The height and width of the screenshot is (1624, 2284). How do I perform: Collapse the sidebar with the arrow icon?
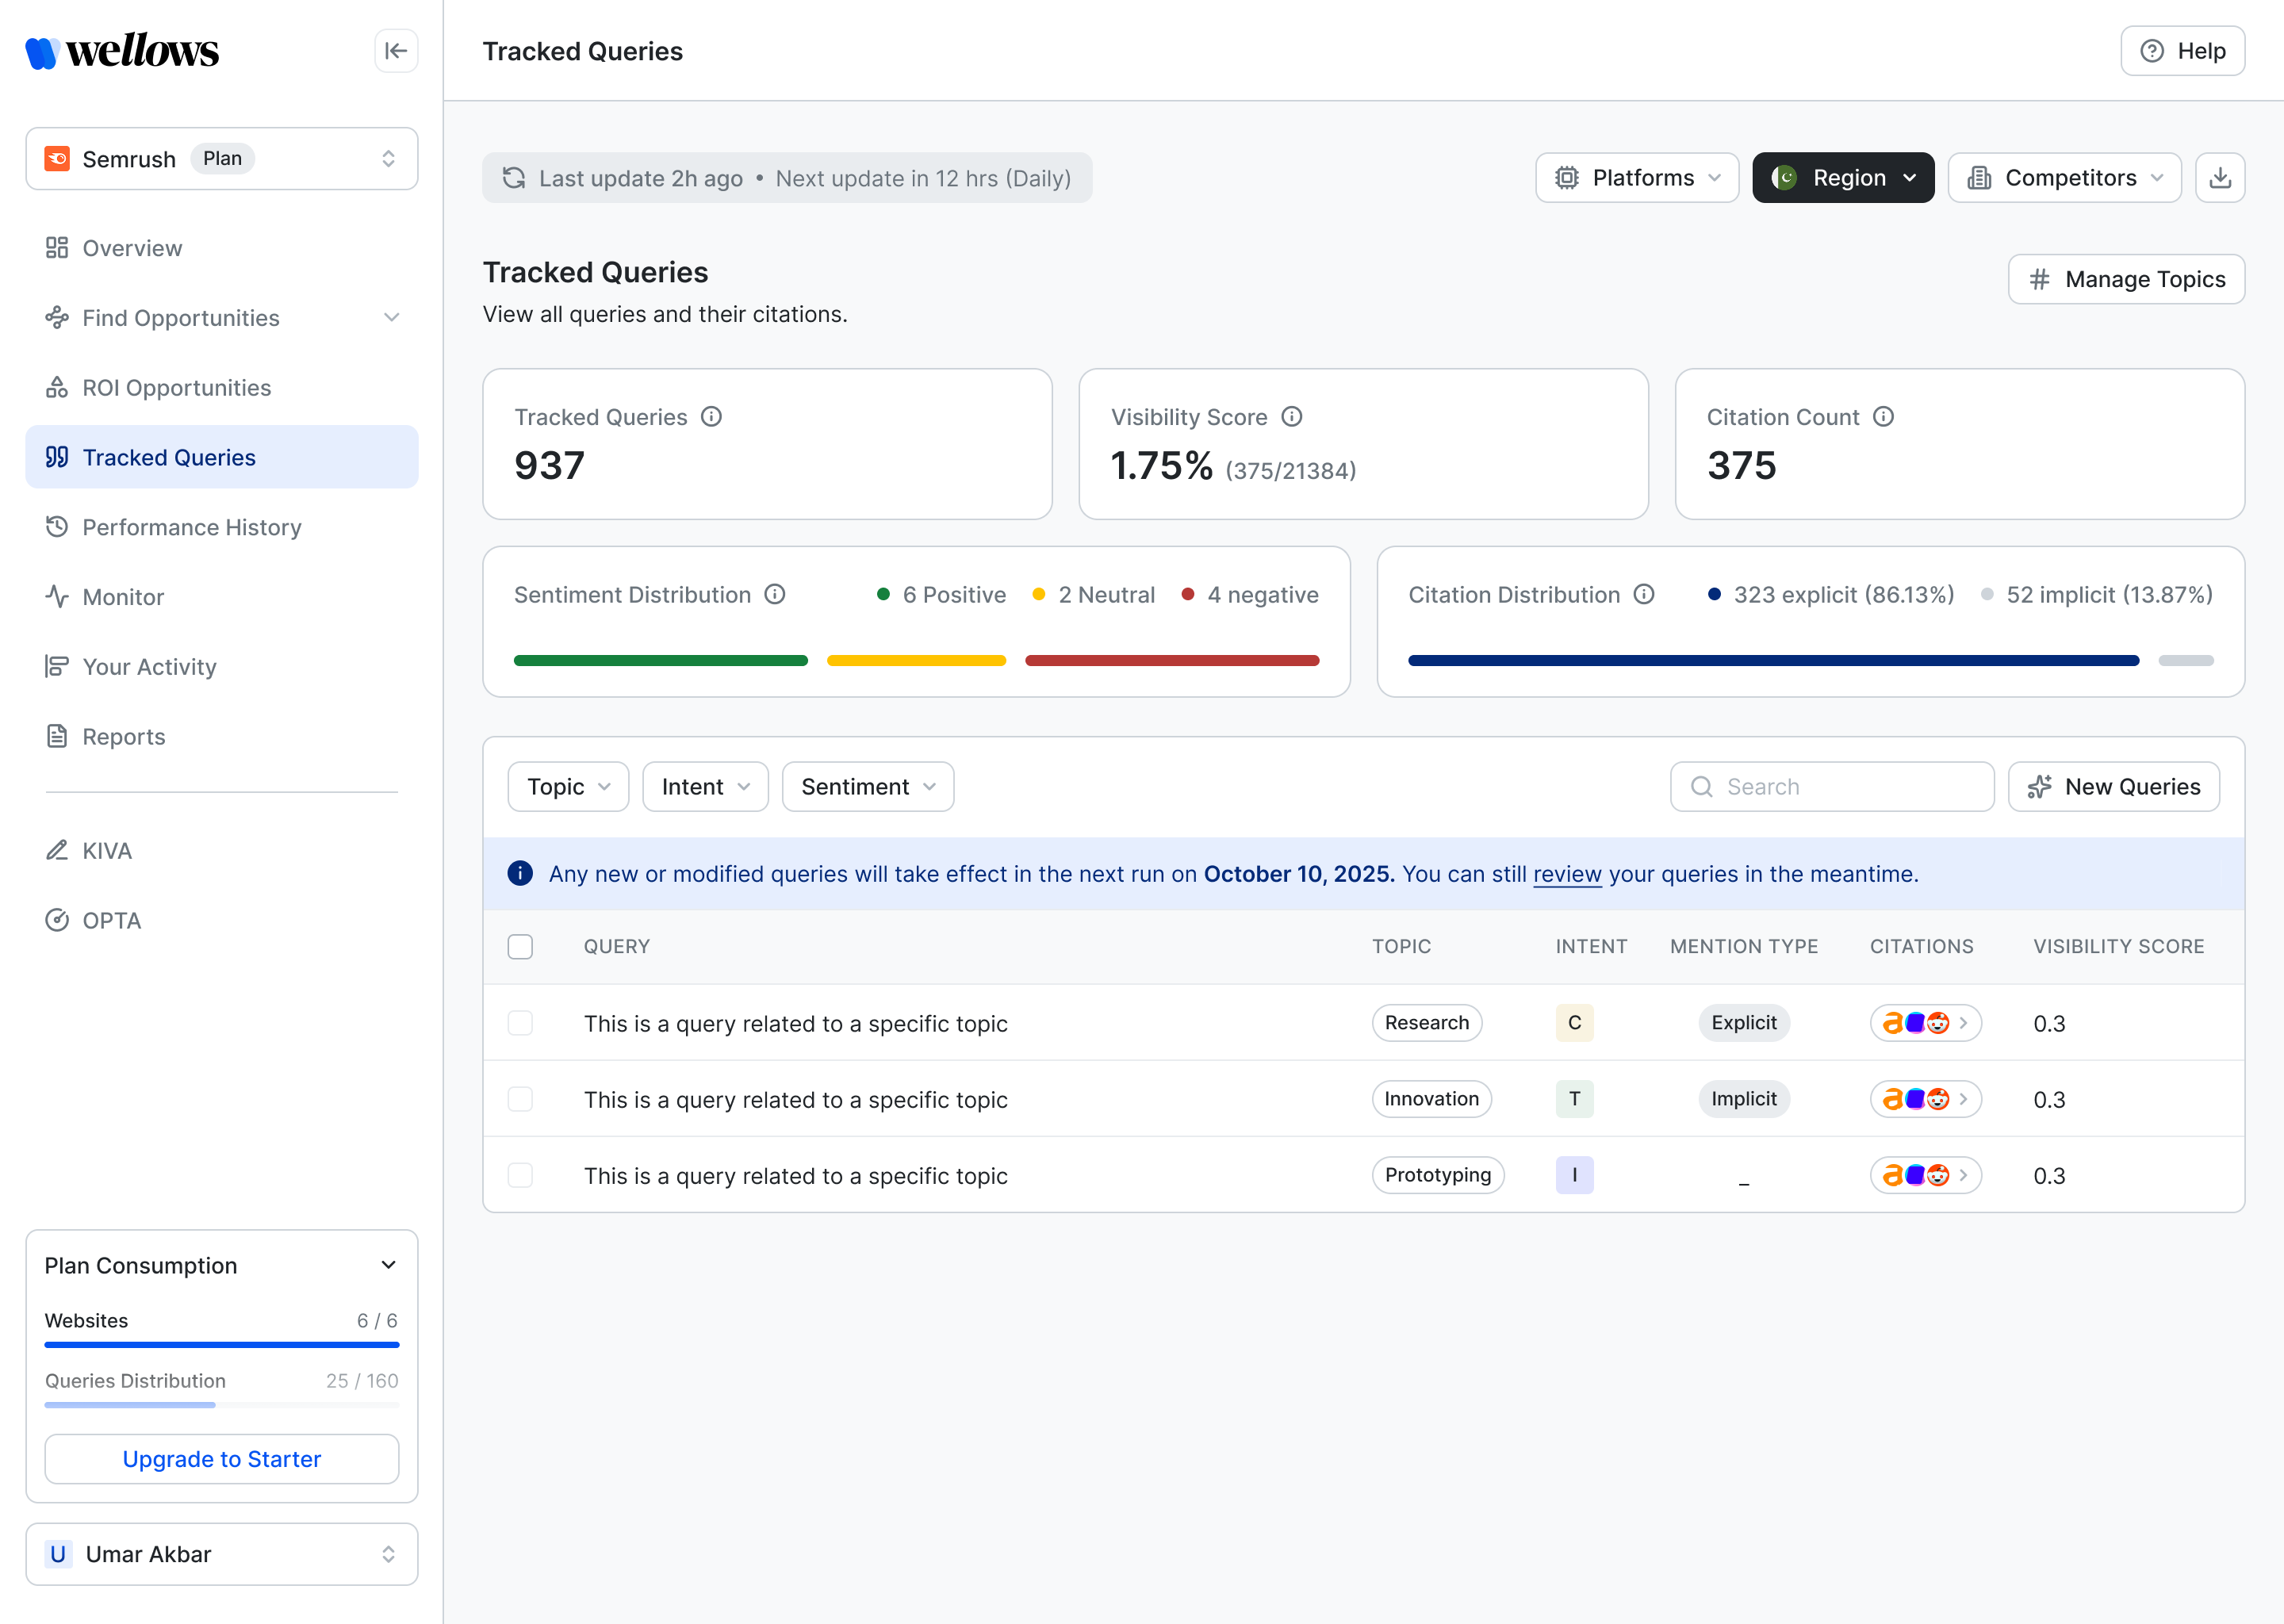(396, 51)
